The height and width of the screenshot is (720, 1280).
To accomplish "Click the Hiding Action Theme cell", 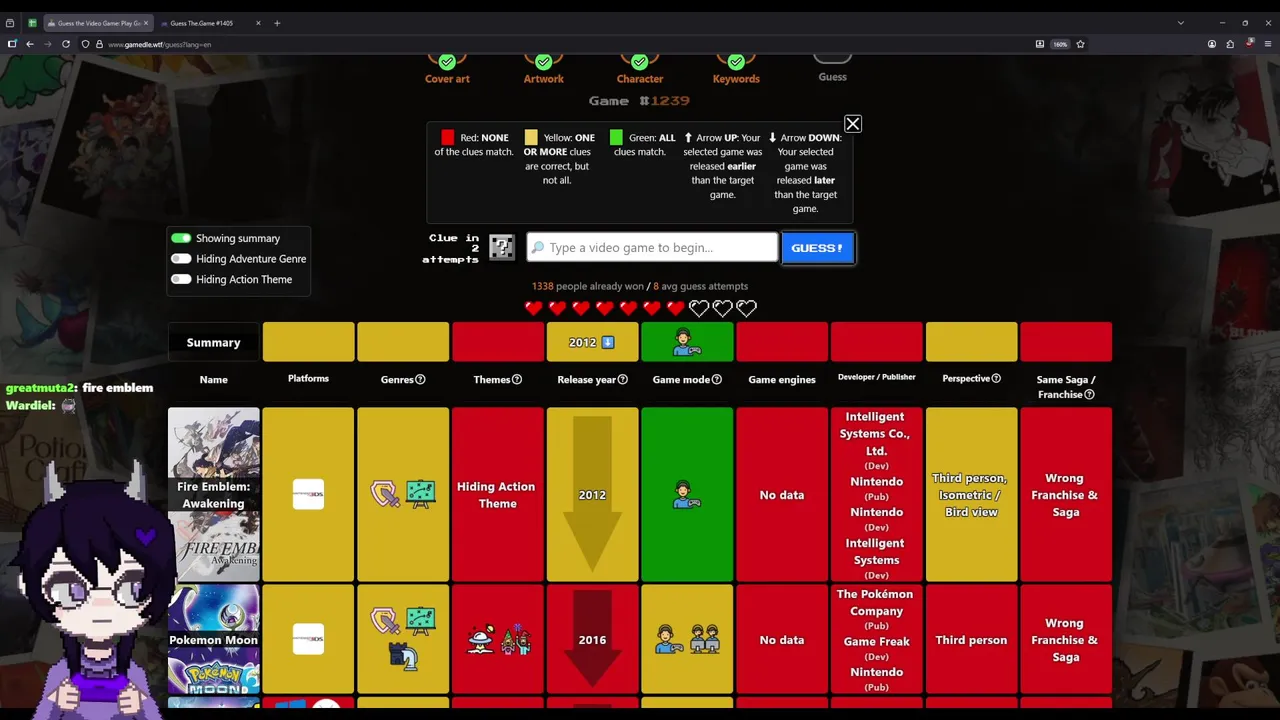I will point(497,494).
